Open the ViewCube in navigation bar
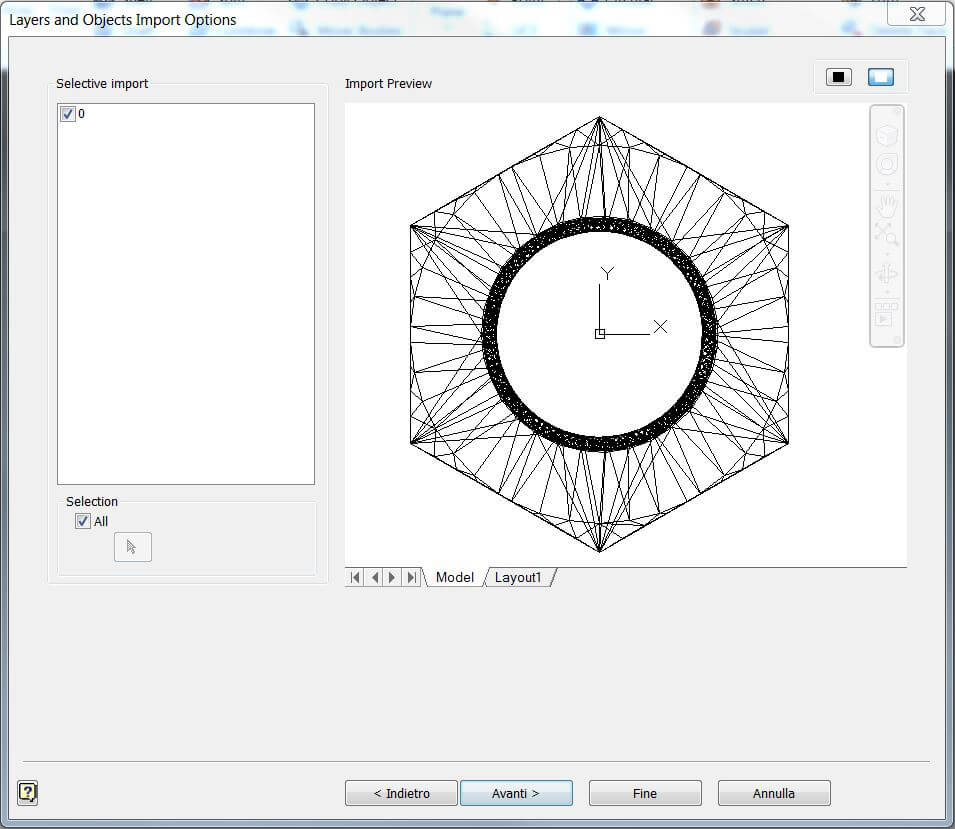The height and width of the screenshot is (829, 955). tap(887, 135)
